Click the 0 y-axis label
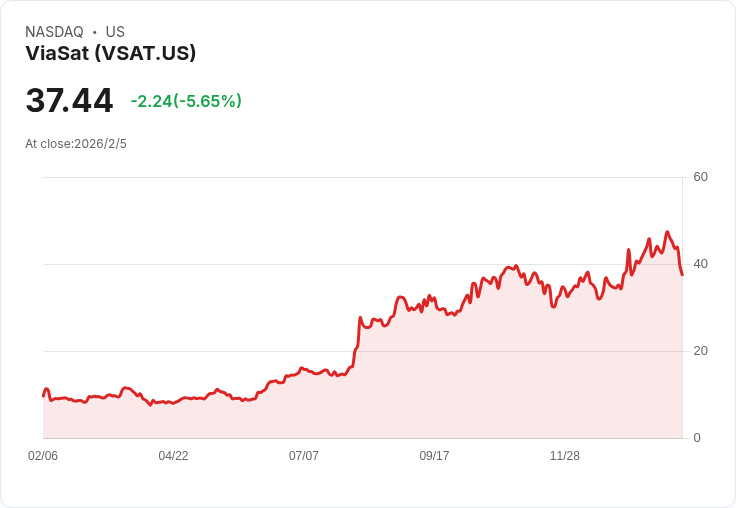Screen dimensions: 736x508 click(x=697, y=438)
